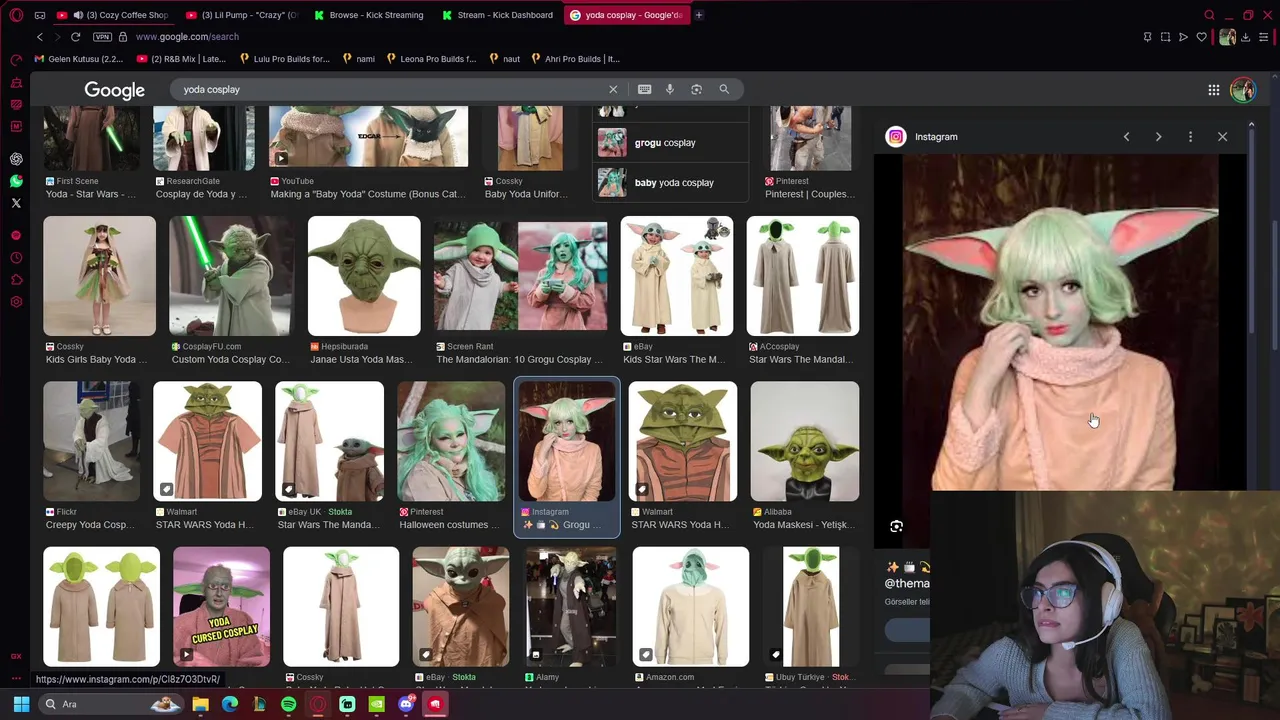This screenshot has height=720, width=1280.
Task: Open Lulu Pro Builds bookmark
Action: (x=285, y=59)
